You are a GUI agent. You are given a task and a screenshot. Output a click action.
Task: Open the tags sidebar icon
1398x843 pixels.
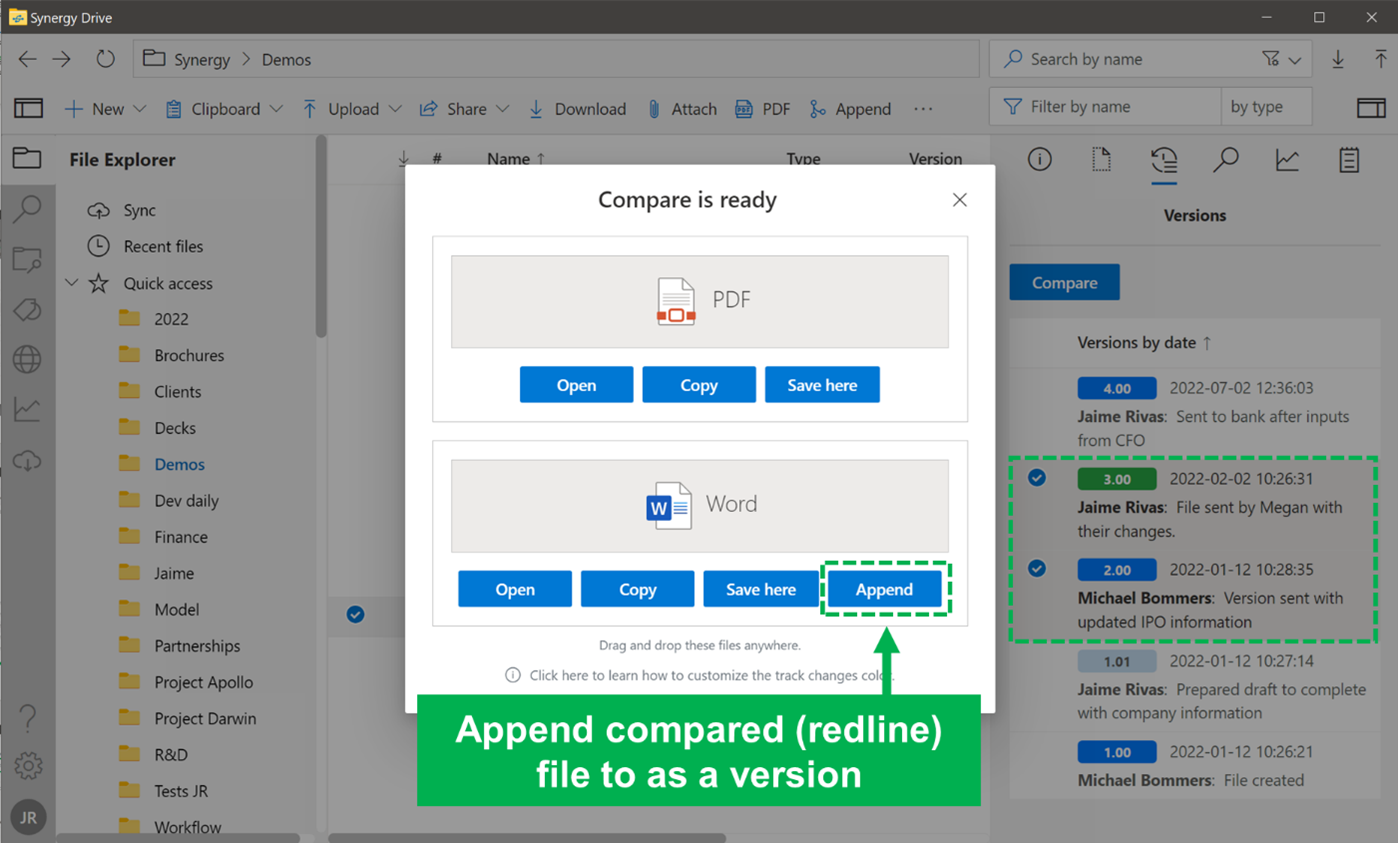coord(27,310)
